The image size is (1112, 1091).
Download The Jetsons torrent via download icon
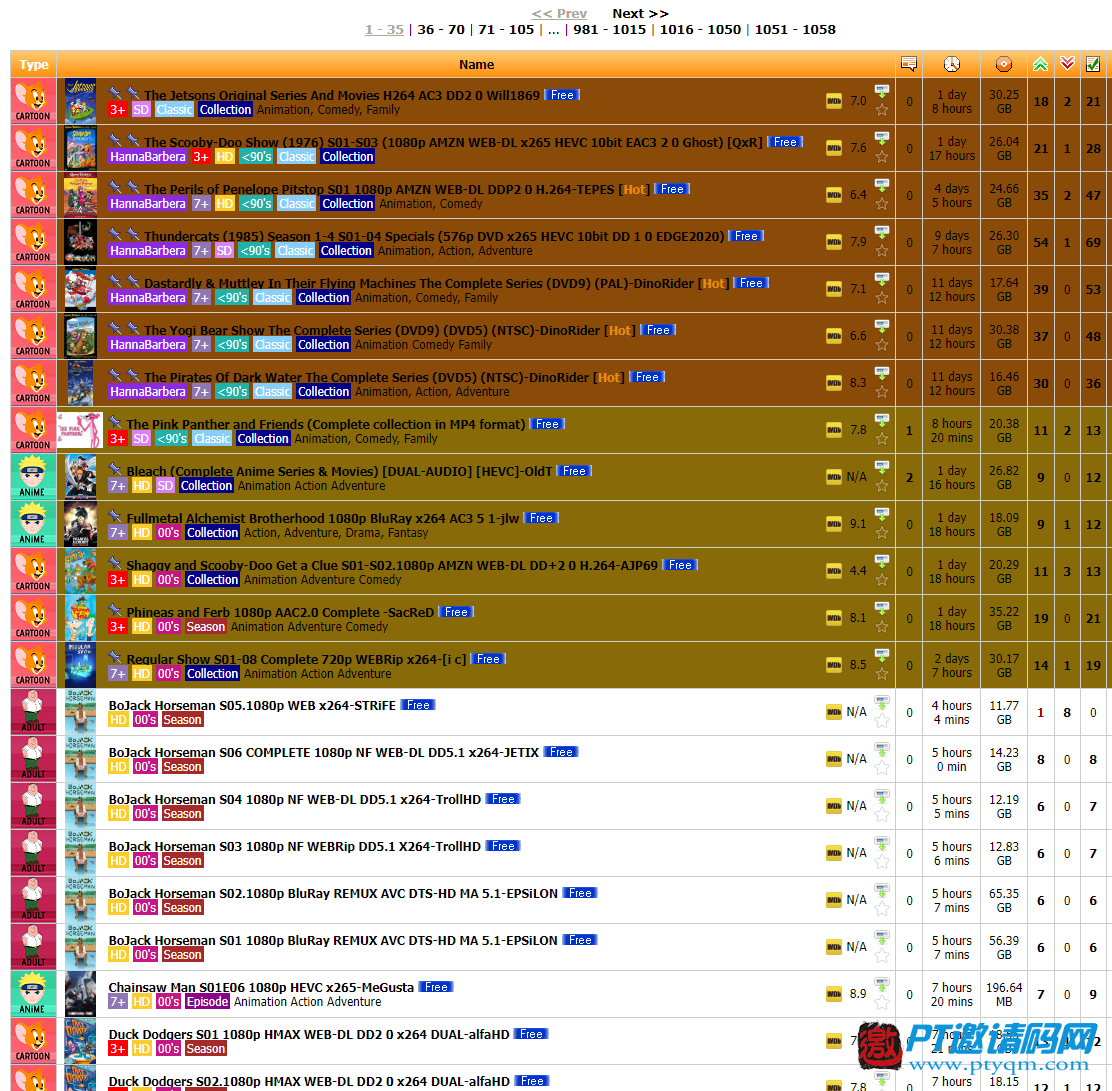[882, 92]
